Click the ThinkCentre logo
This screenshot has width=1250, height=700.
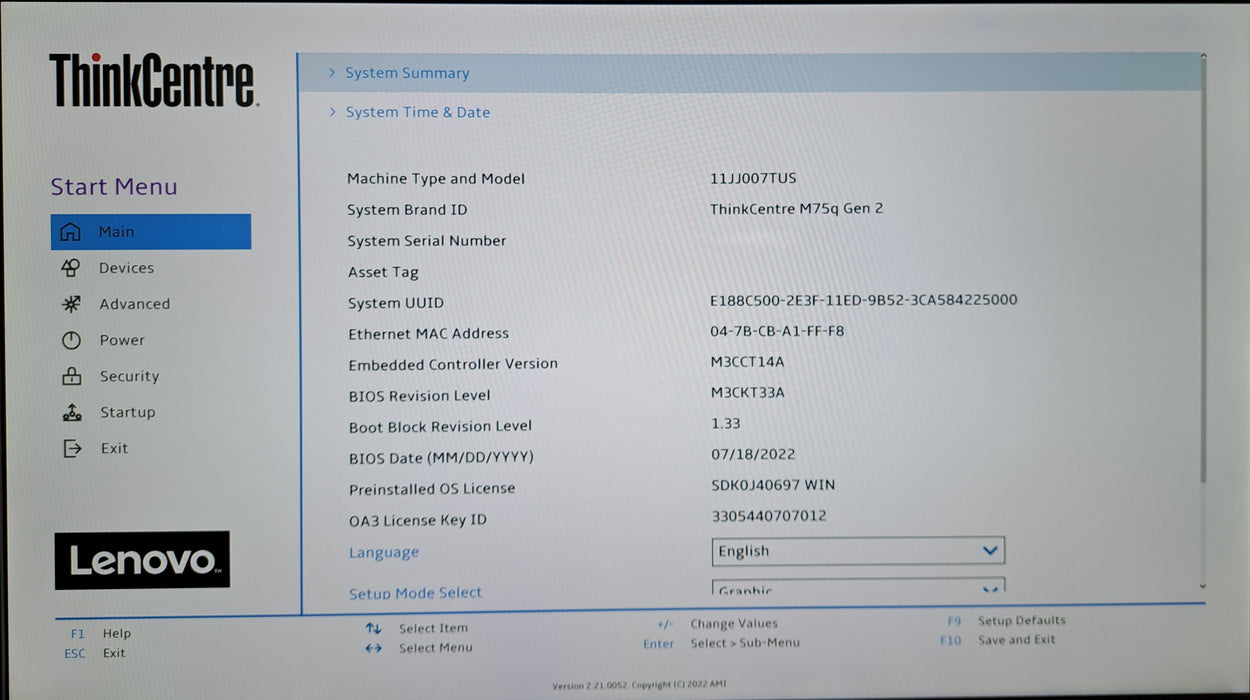pos(153,80)
